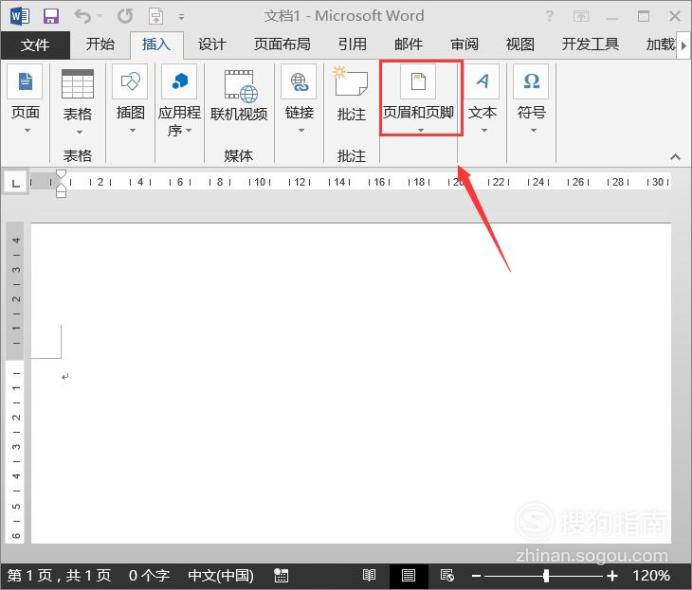Expand the 符号 dropdown arrow
This screenshot has width=692, height=590.
coord(534,130)
